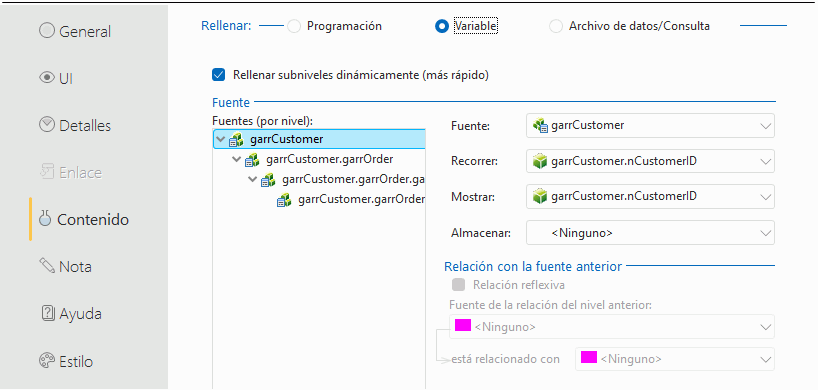Open the Almacenar dropdown
The width and height of the screenshot is (818, 390).
tap(650, 233)
